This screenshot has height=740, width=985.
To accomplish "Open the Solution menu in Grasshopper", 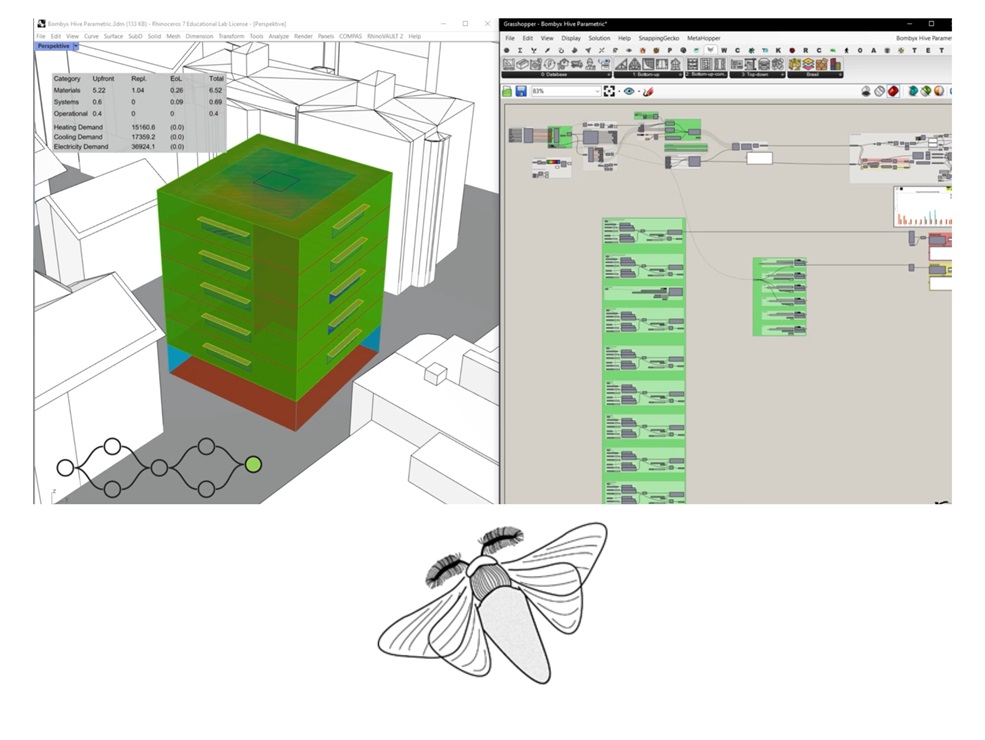I will pyautogui.click(x=599, y=38).
